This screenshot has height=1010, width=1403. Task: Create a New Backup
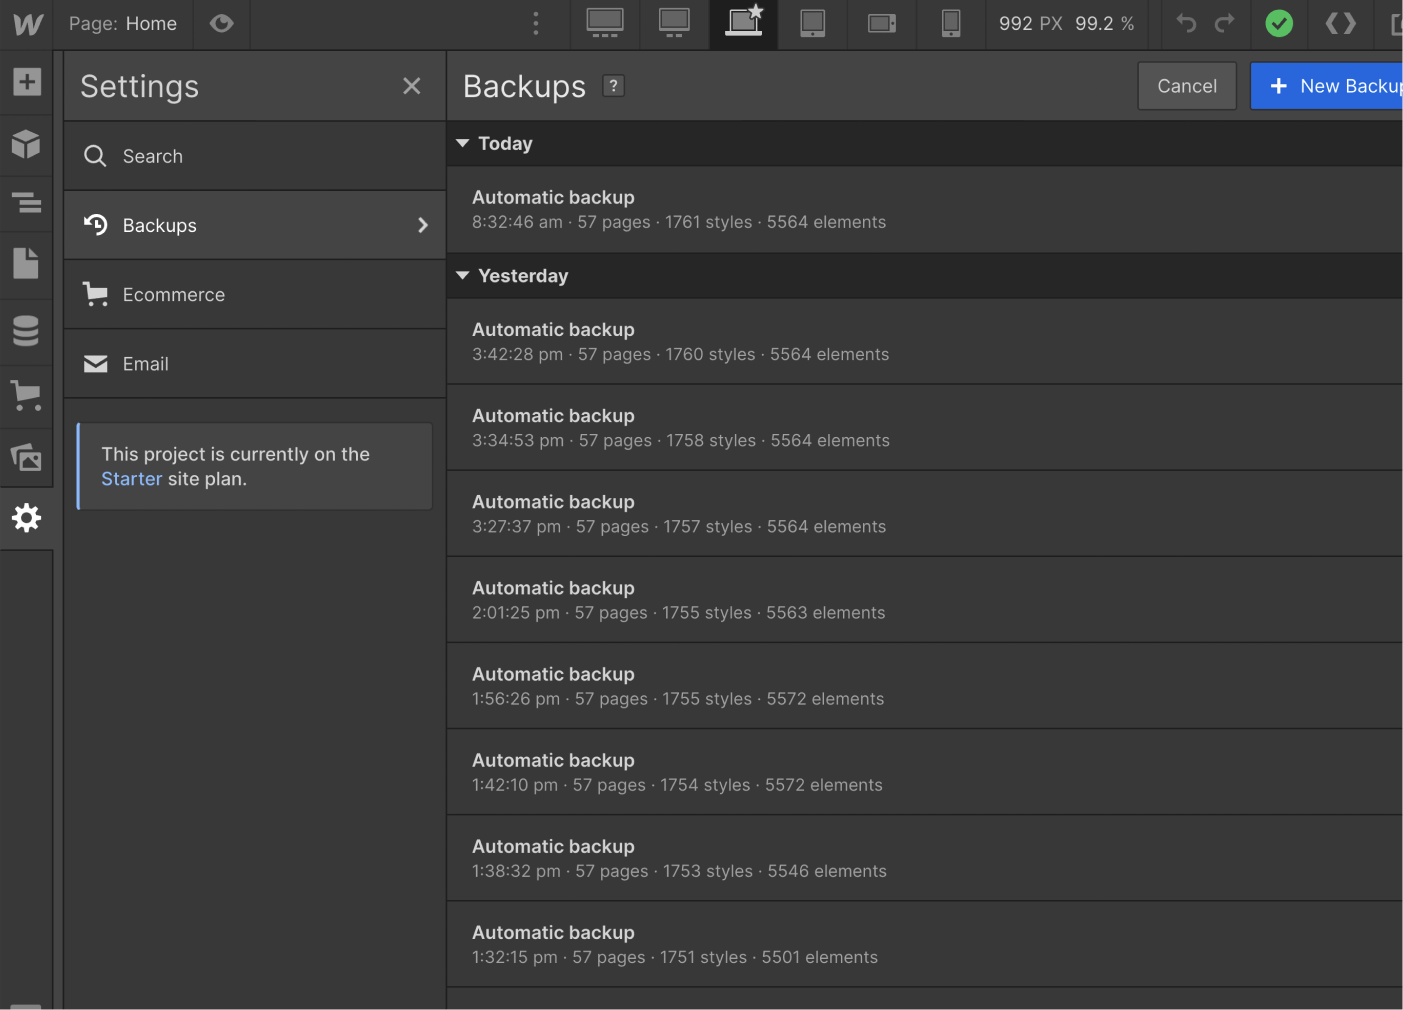pyautogui.click(x=1340, y=86)
